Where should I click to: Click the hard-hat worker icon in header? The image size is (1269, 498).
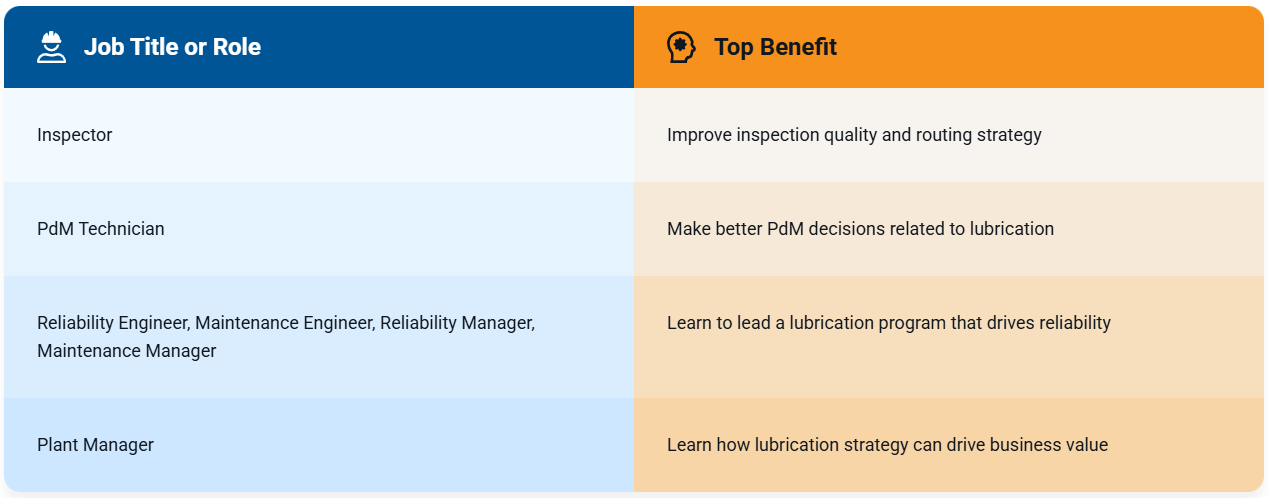point(51,47)
